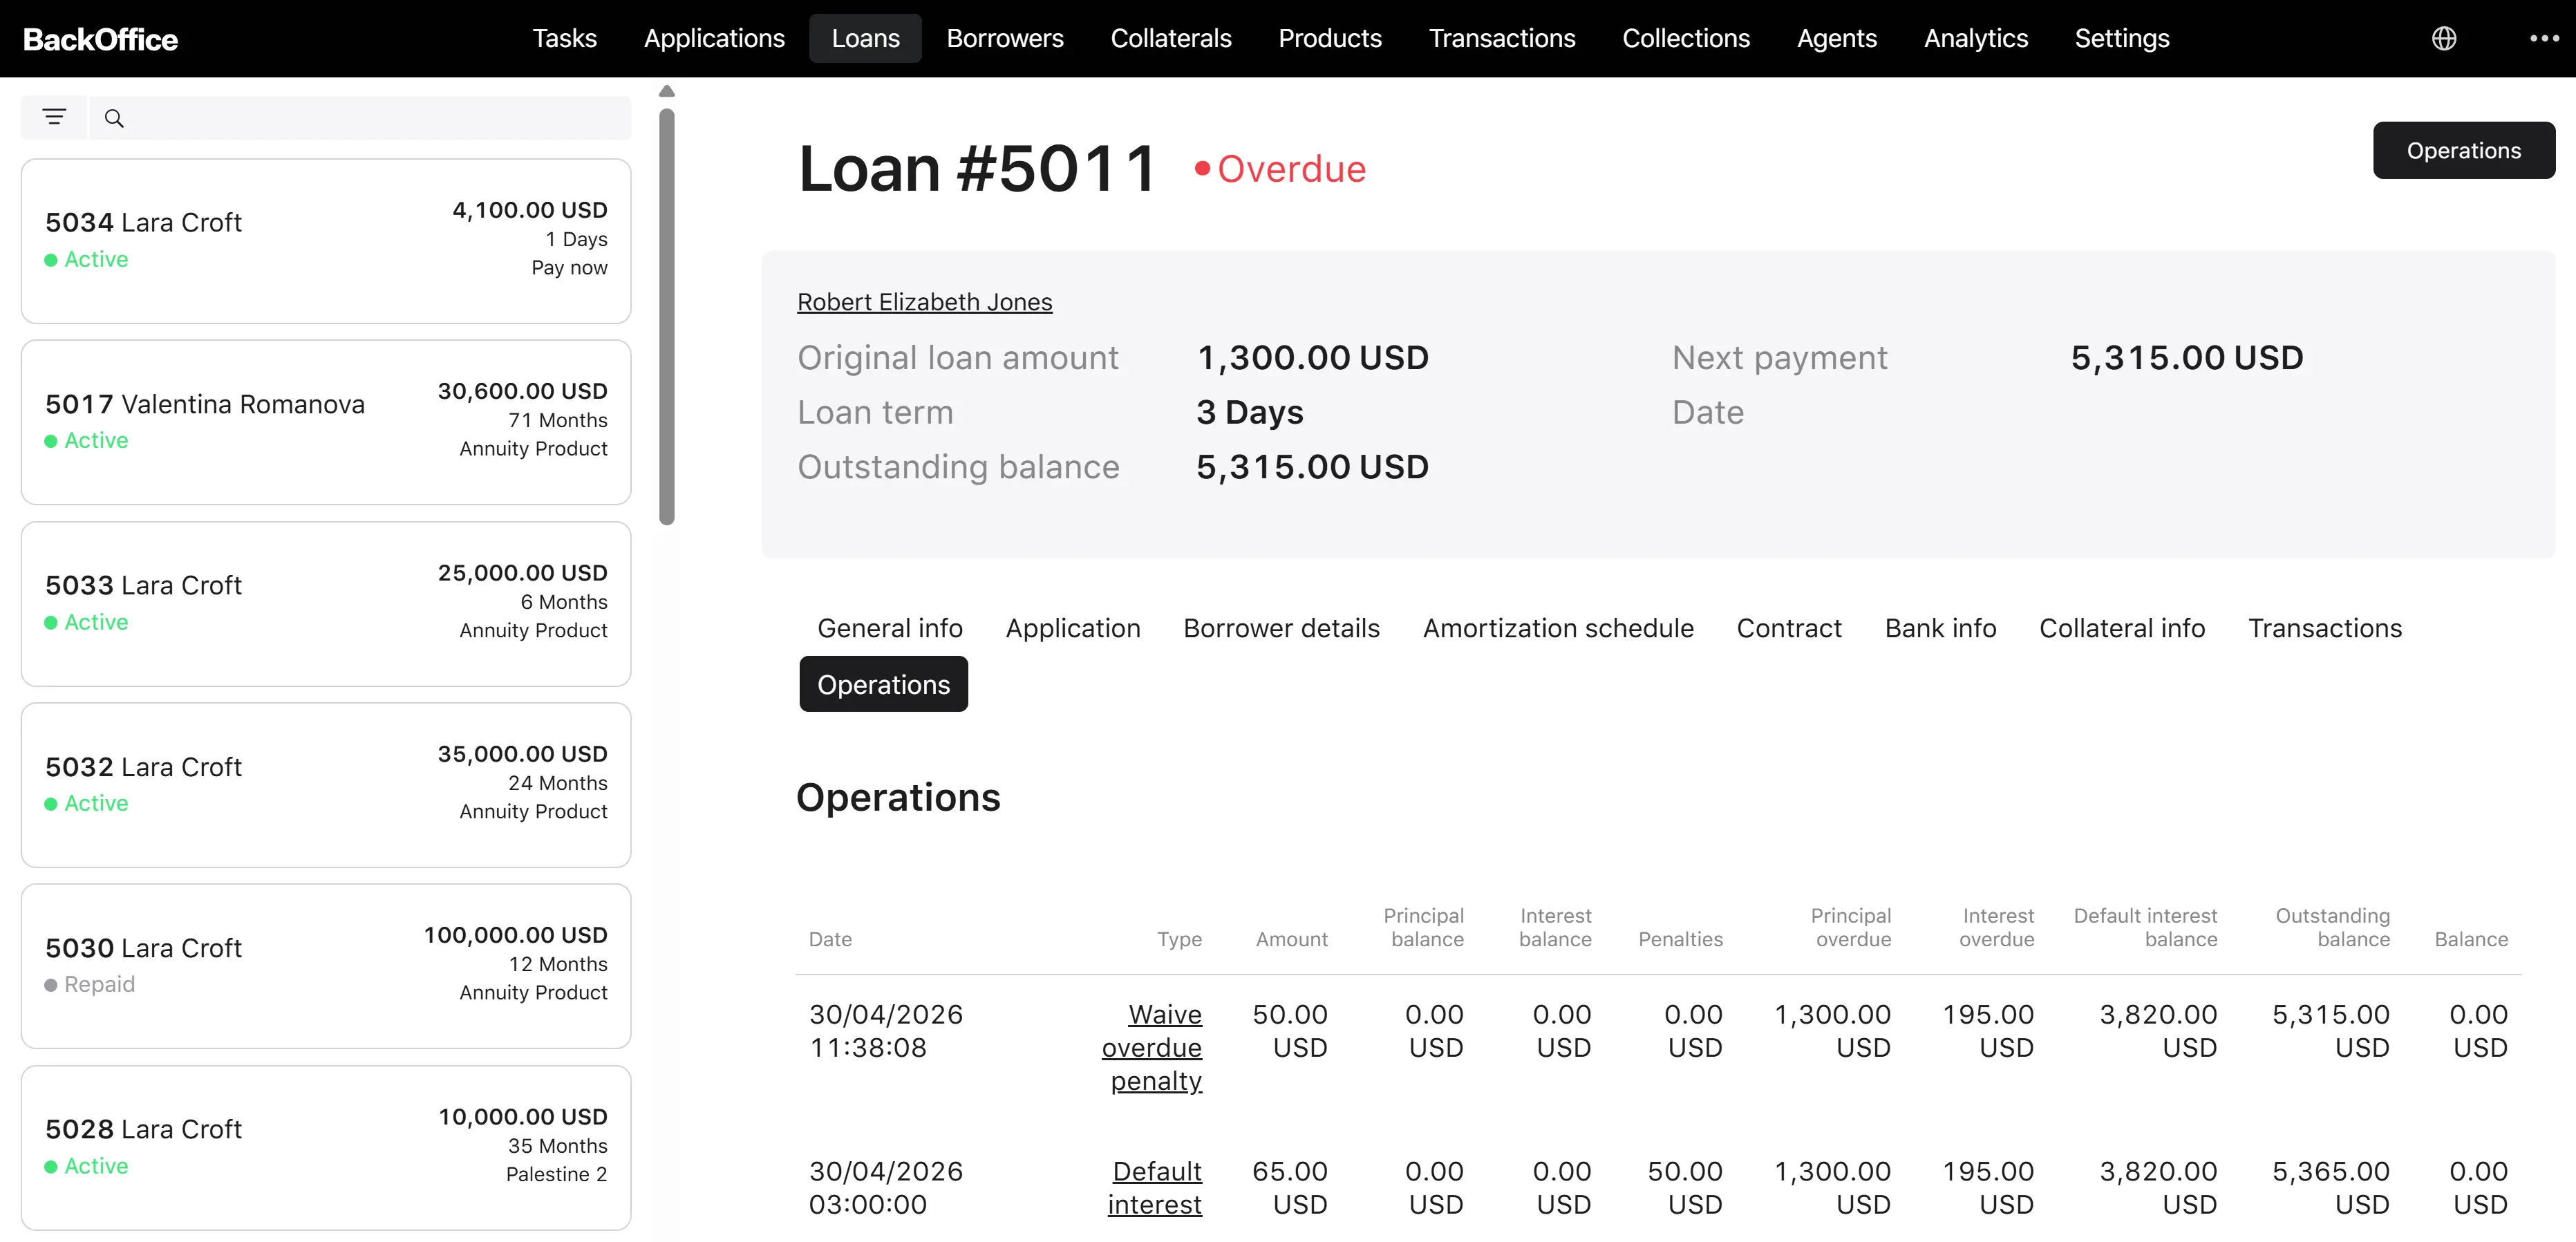Select loan 5017 Valentina Romanova card
Viewport: 2576px width, 1242px height.
tap(326, 422)
